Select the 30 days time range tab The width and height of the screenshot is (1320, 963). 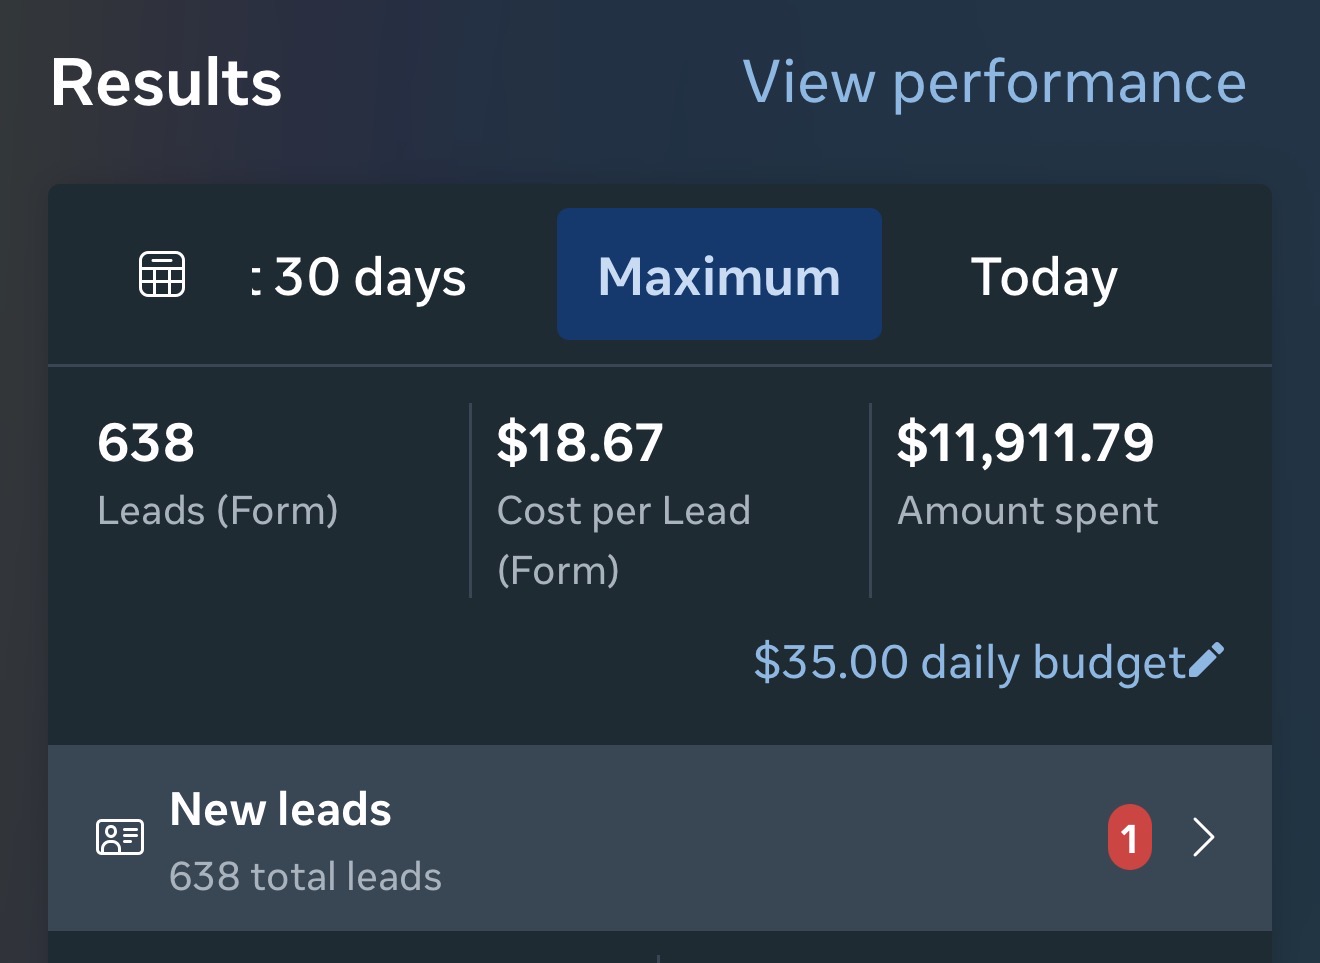(358, 277)
